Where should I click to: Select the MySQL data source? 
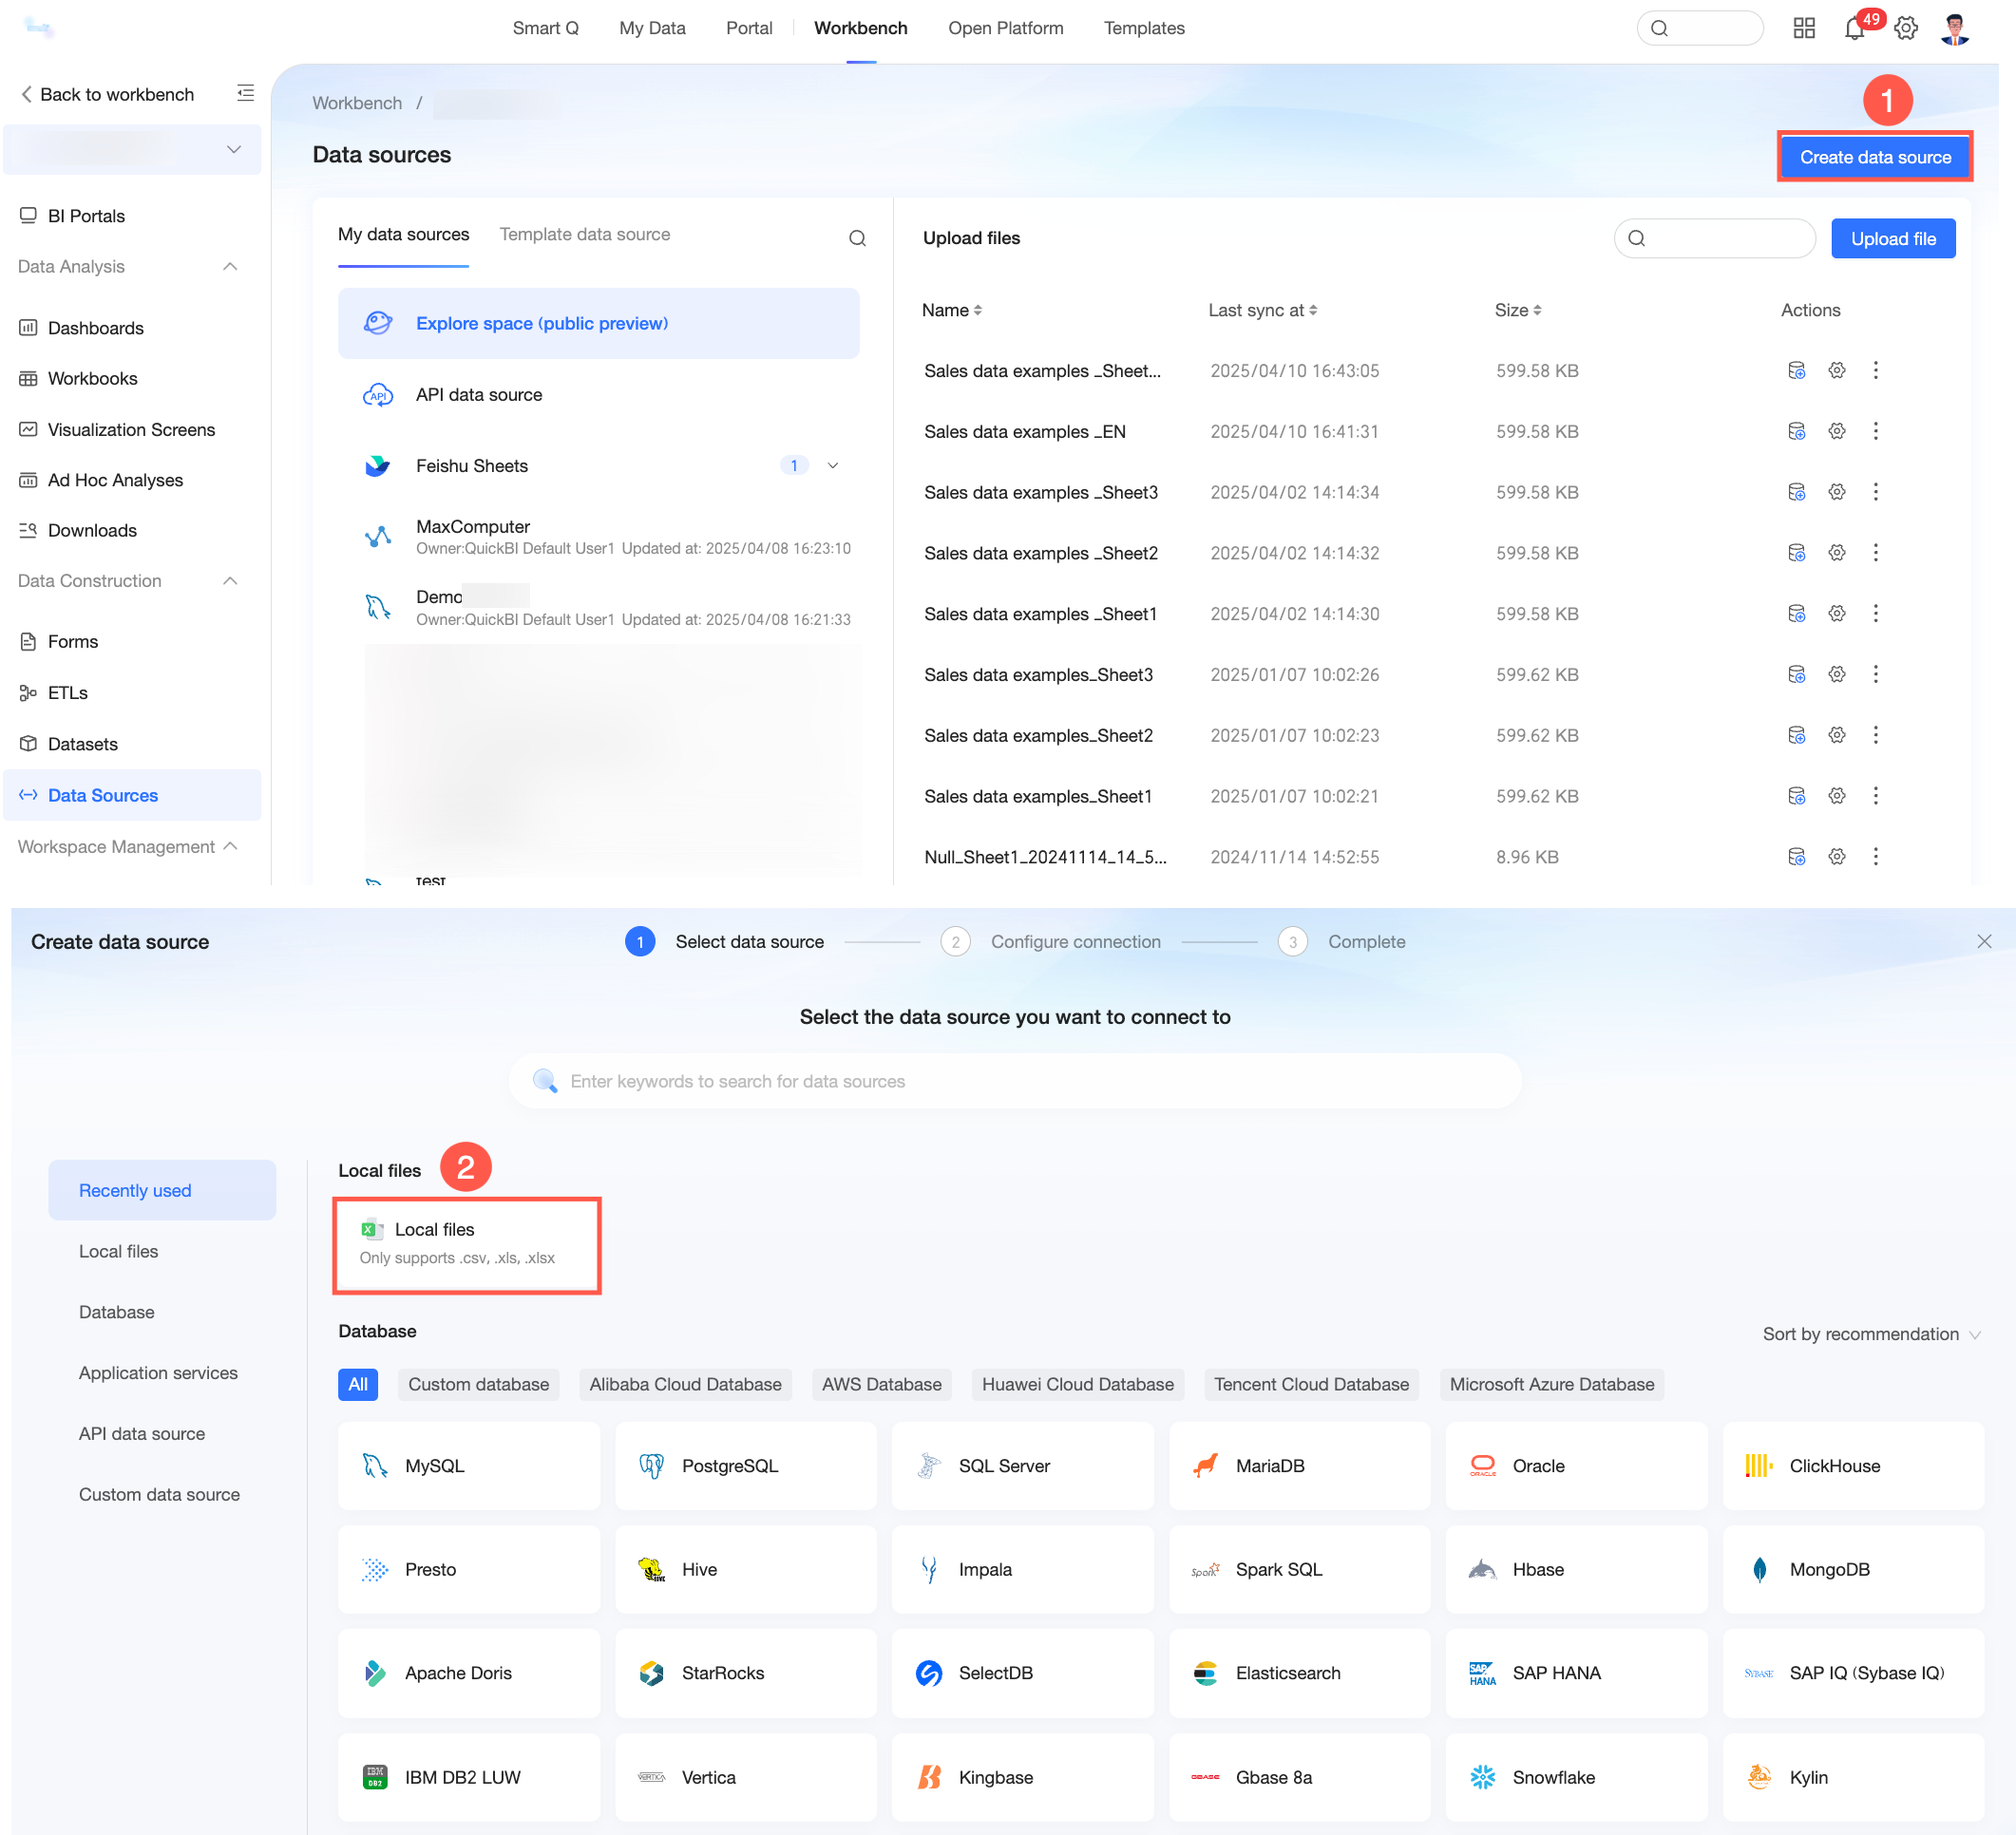[469, 1466]
